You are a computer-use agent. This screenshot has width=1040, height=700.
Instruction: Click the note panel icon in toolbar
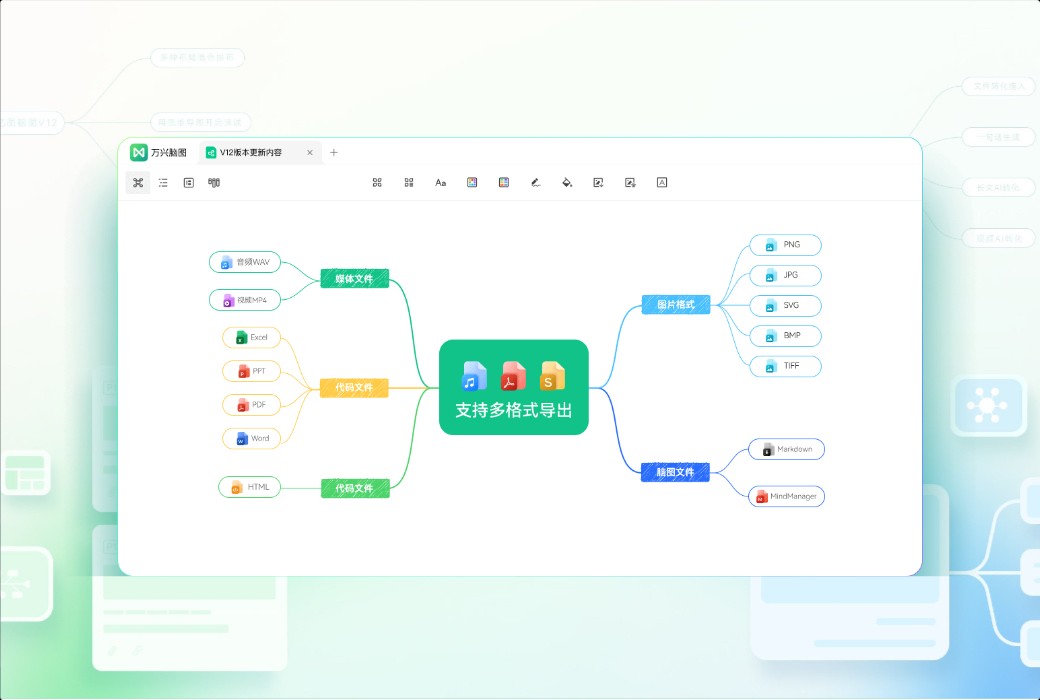188,182
